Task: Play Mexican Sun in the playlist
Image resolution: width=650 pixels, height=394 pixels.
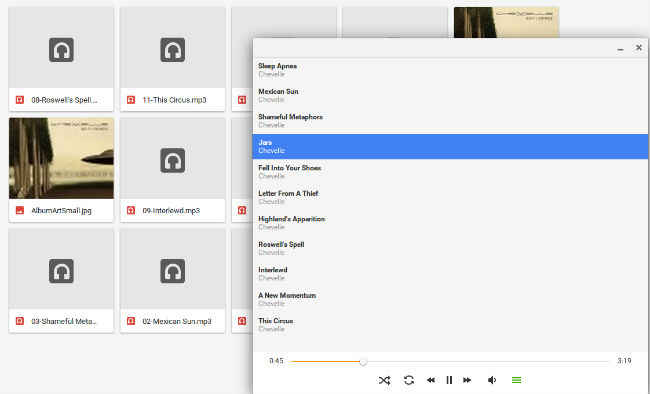Action: coord(450,95)
